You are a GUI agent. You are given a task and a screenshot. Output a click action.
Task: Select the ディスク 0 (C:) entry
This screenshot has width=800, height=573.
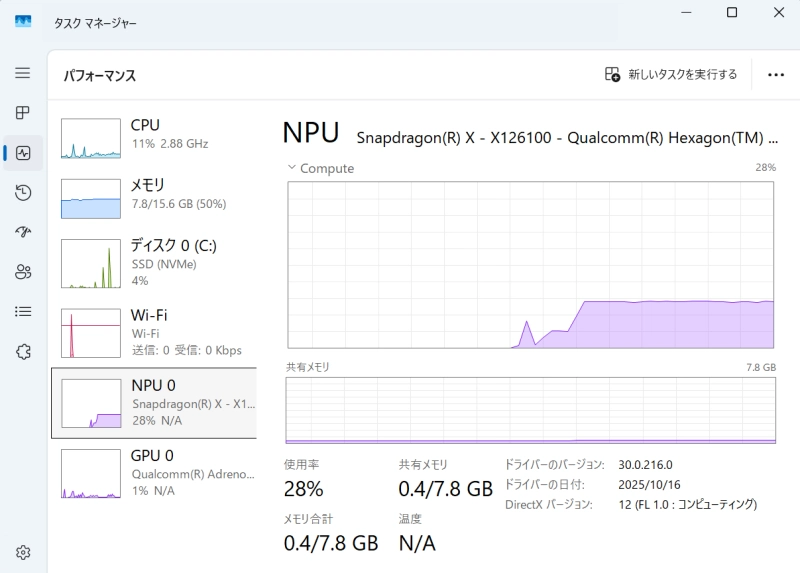pyautogui.click(x=154, y=263)
